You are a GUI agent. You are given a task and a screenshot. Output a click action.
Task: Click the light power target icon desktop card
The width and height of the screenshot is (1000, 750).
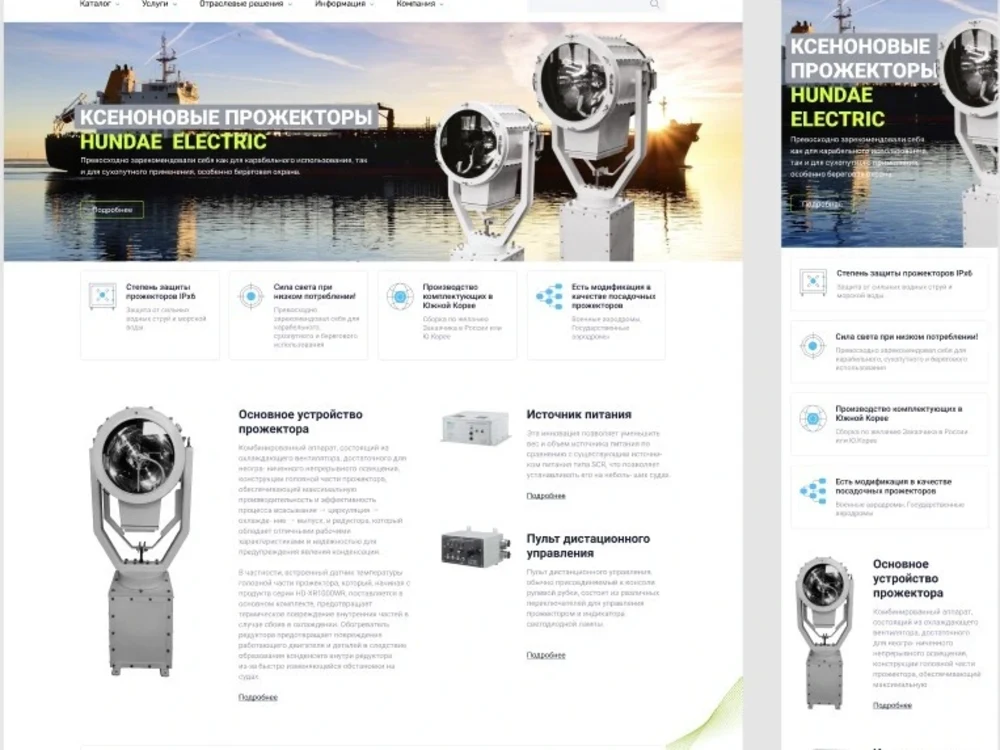[251, 296]
